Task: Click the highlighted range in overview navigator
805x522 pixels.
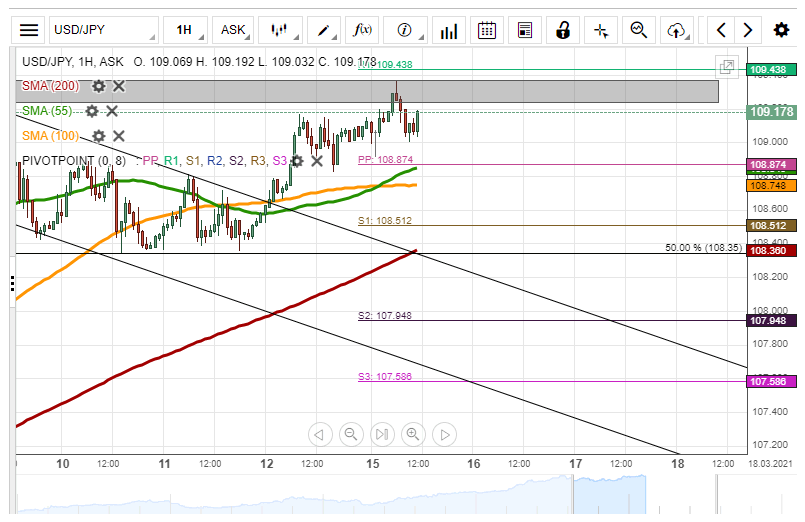Action: coord(609,494)
